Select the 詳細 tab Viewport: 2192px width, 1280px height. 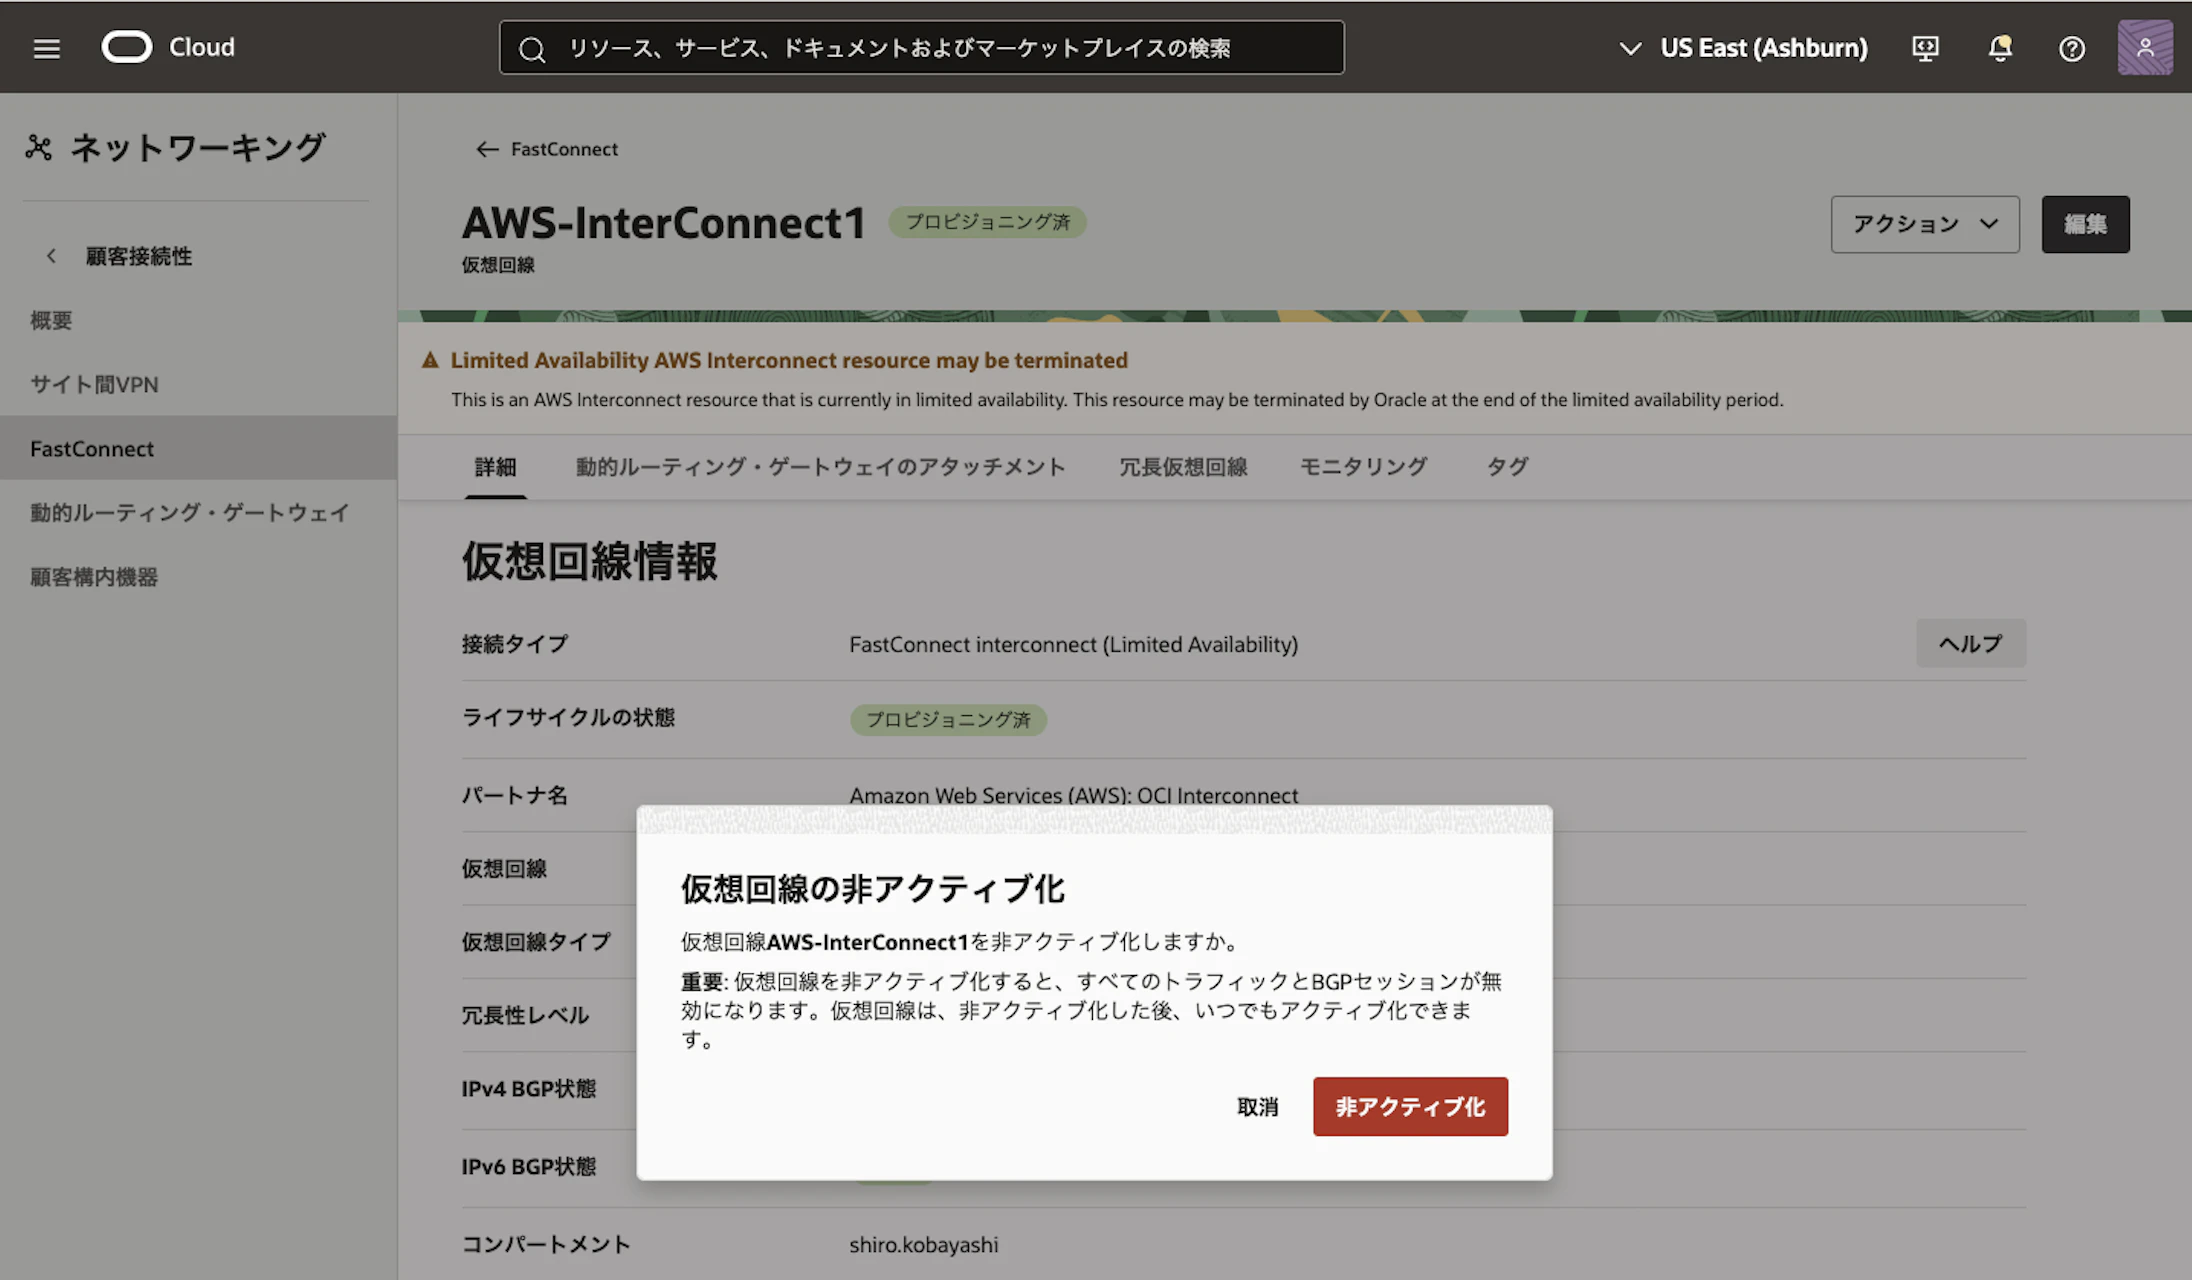(x=495, y=467)
